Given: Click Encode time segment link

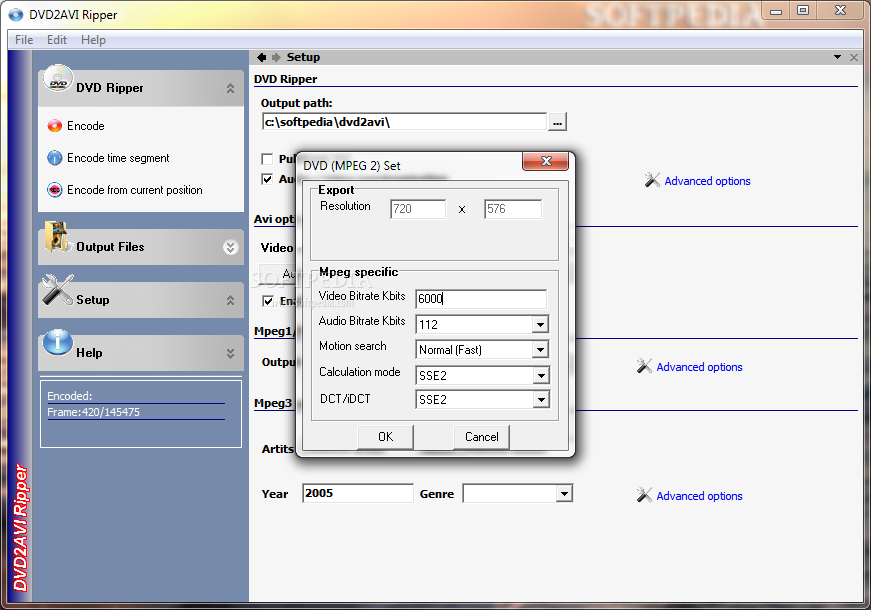Looking at the screenshot, I should 118,158.
